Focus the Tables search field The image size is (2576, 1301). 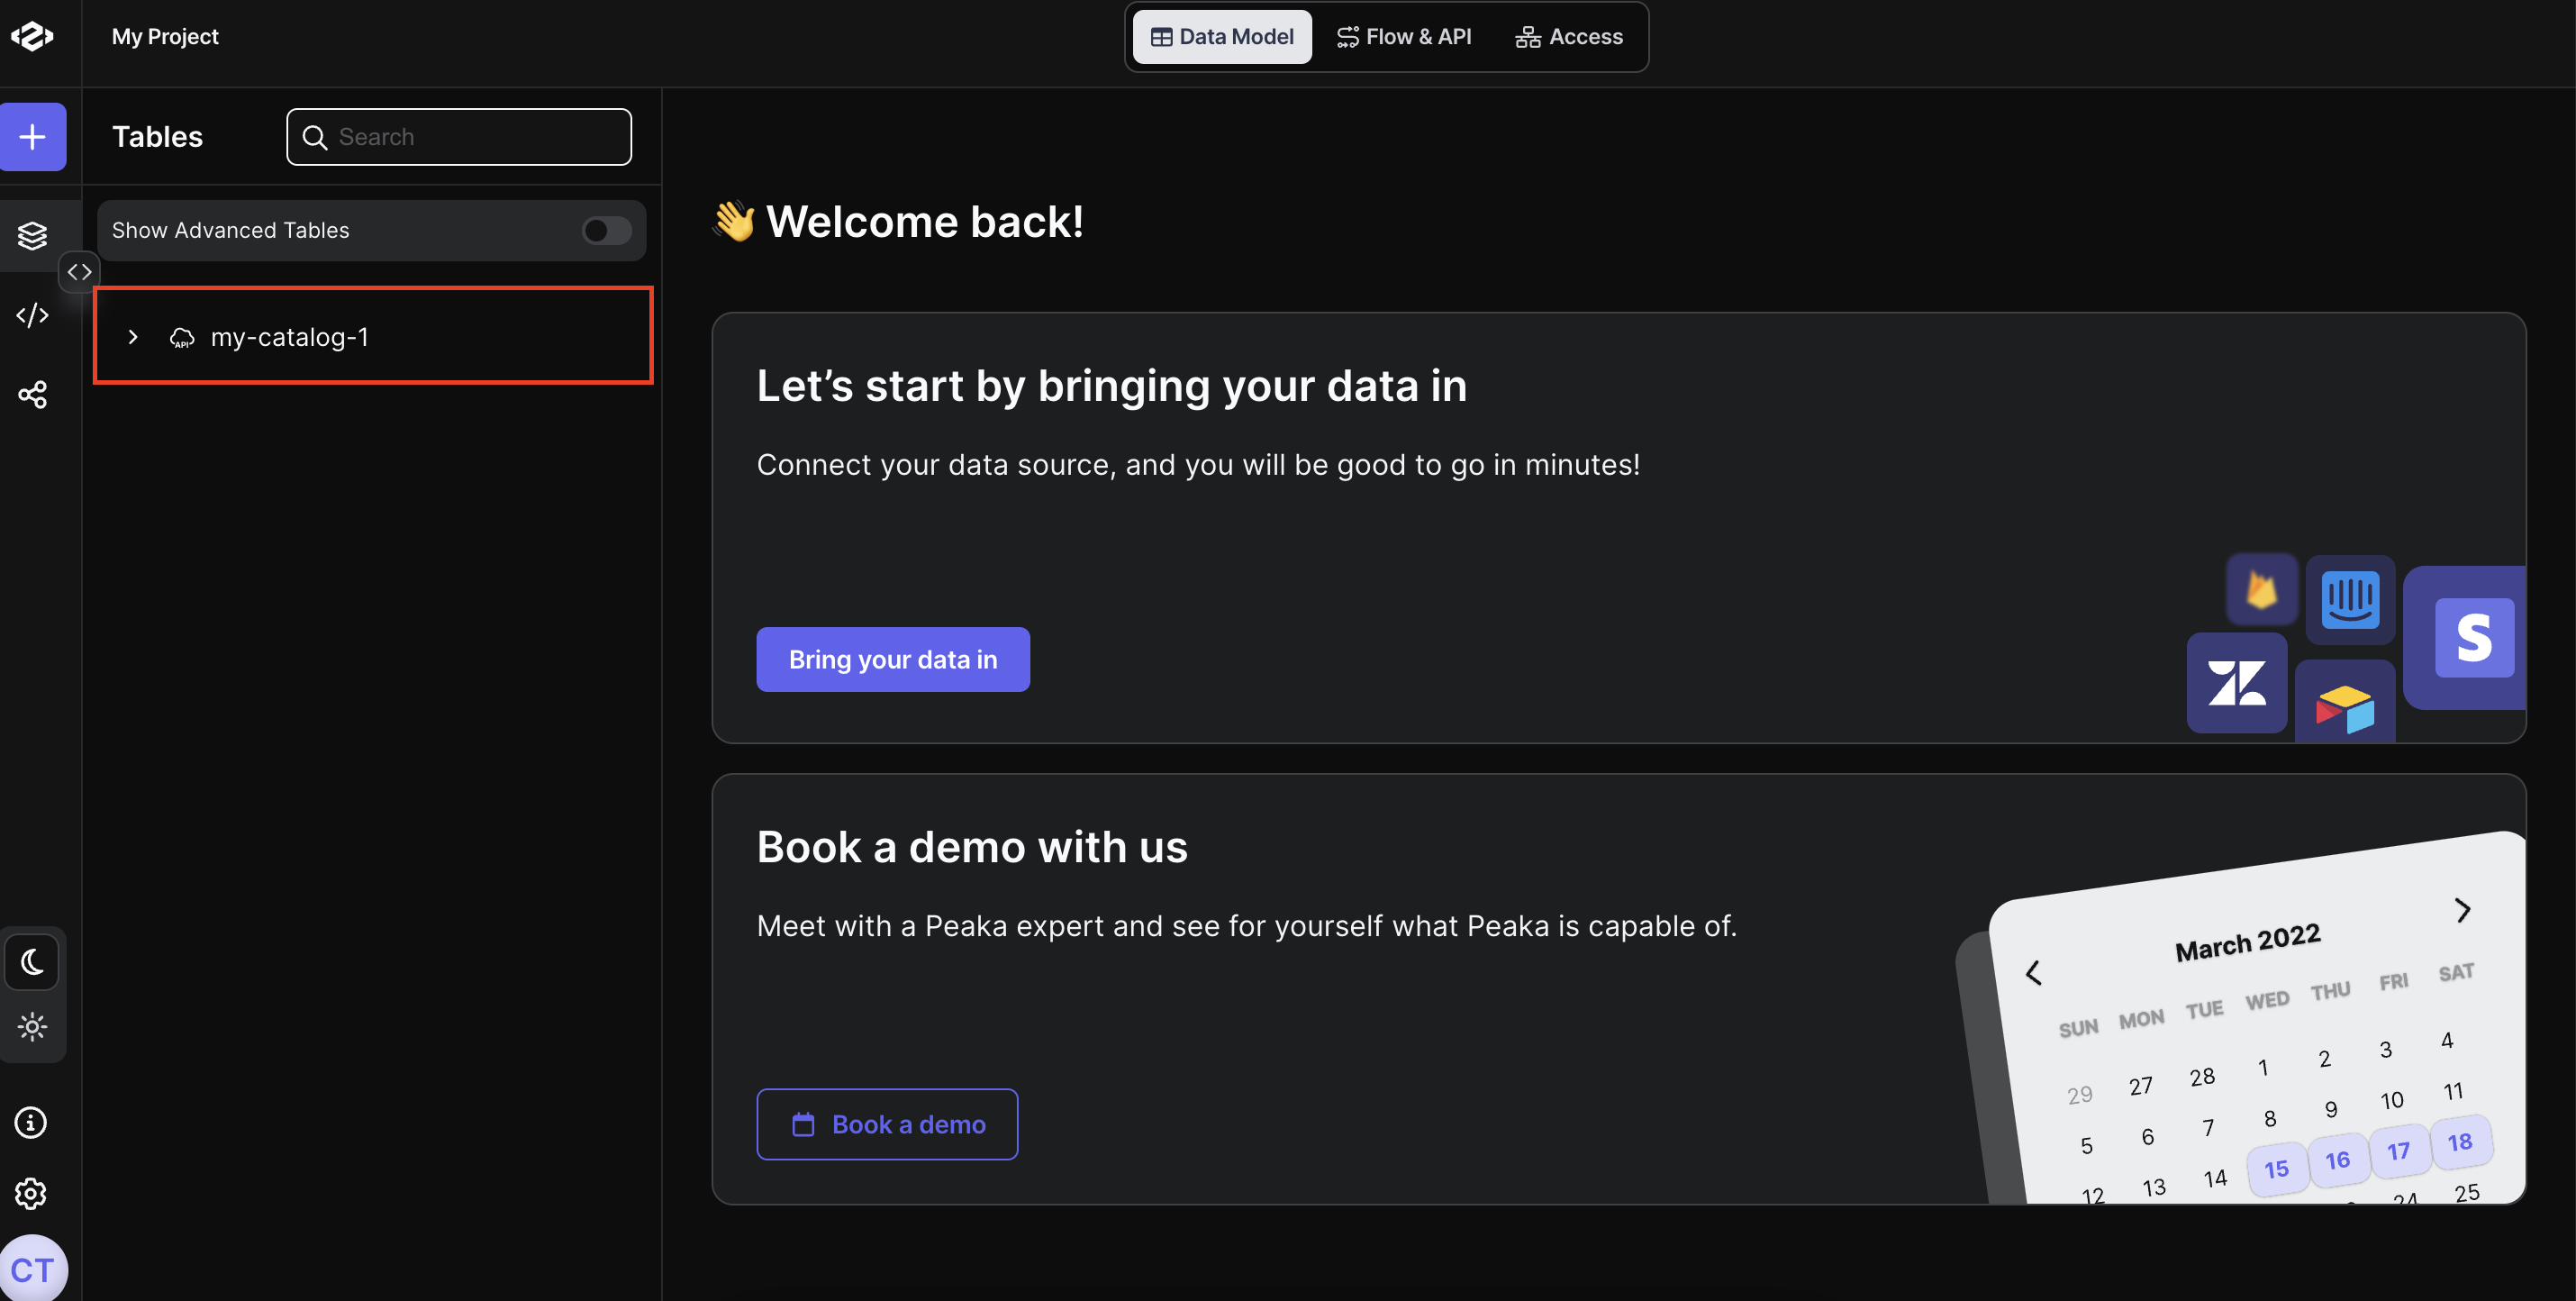pyautogui.click(x=459, y=137)
